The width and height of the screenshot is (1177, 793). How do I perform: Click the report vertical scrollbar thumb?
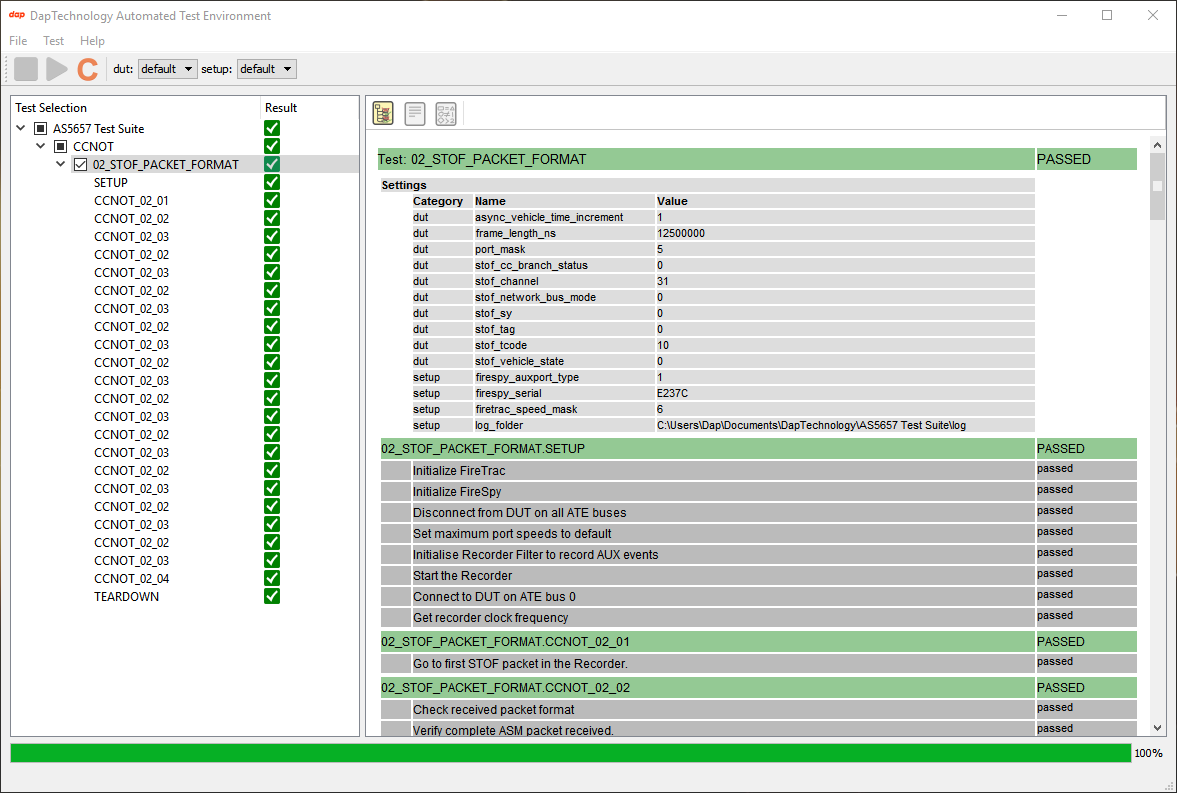pyautogui.click(x=1157, y=187)
